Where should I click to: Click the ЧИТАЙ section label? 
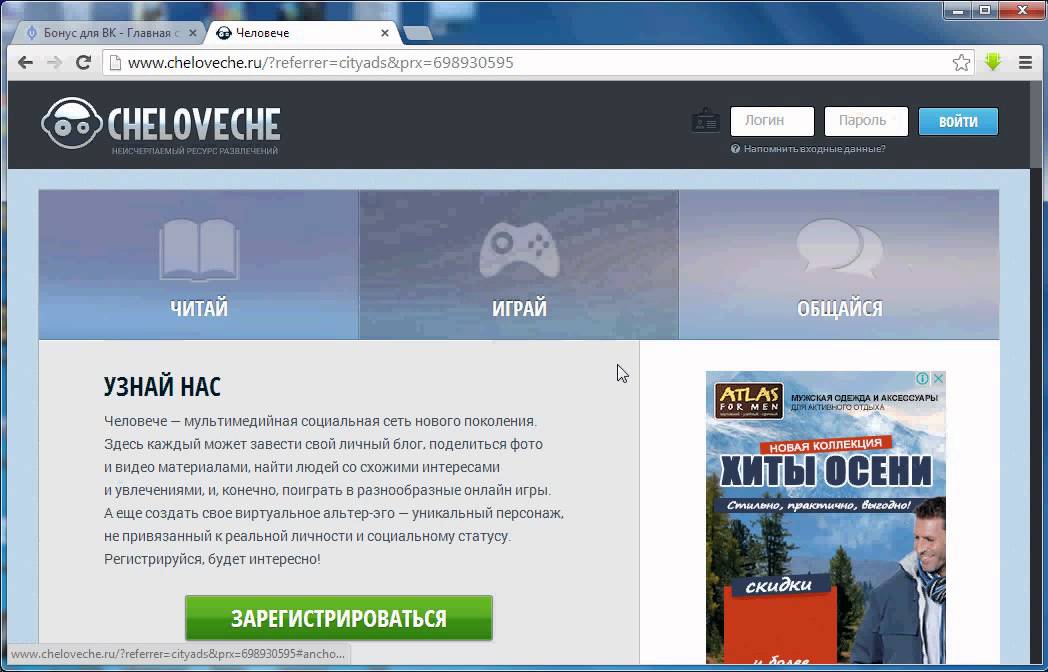click(x=199, y=308)
